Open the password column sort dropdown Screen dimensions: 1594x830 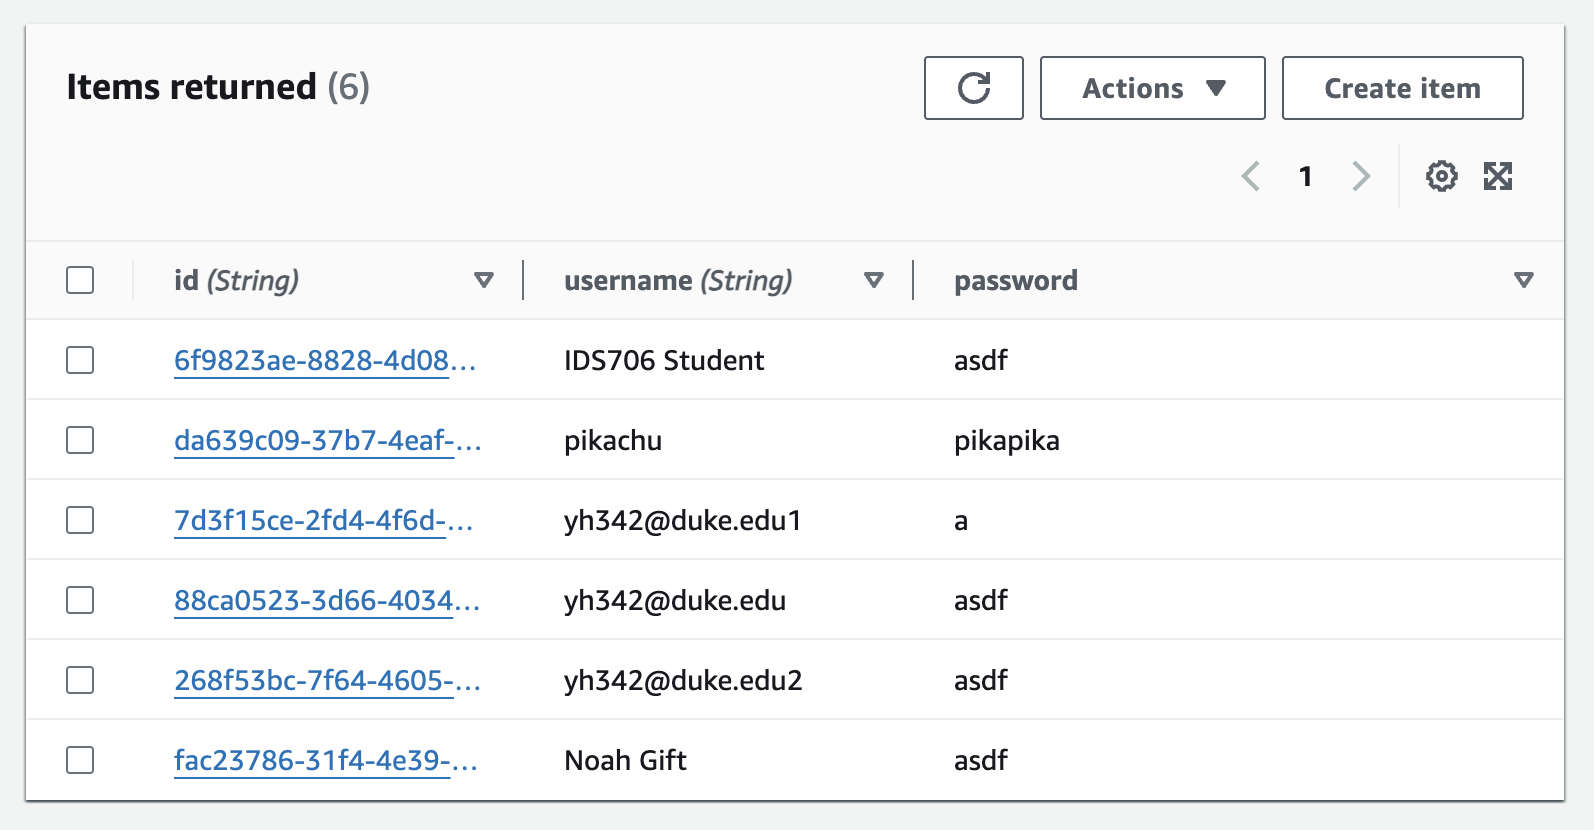pyautogui.click(x=1523, y=280)
